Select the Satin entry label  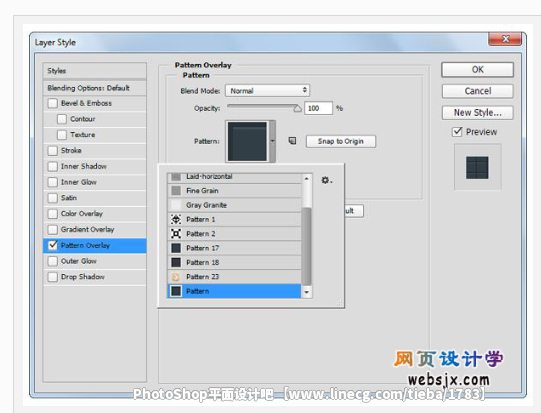pos(69,198)
